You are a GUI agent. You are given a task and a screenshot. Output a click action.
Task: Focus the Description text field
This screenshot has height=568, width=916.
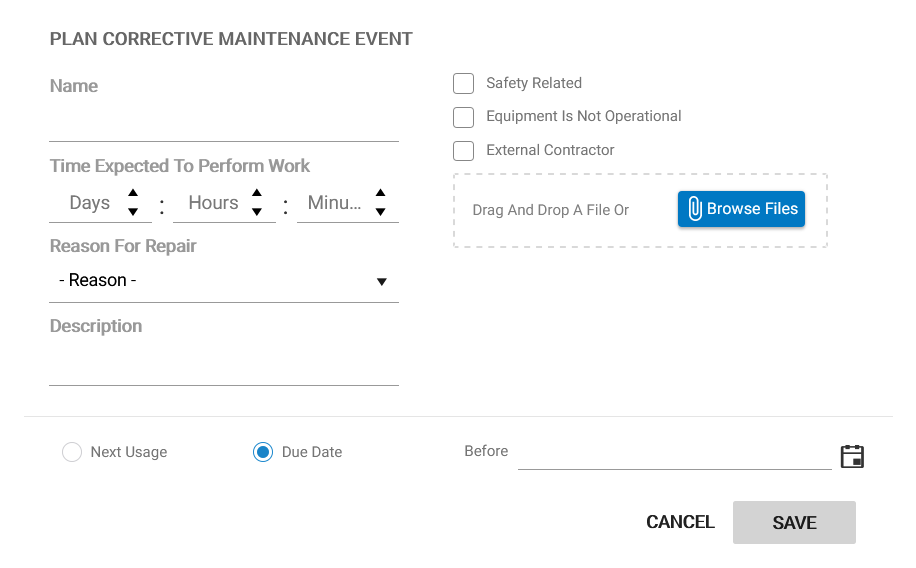tap(223, 366)
